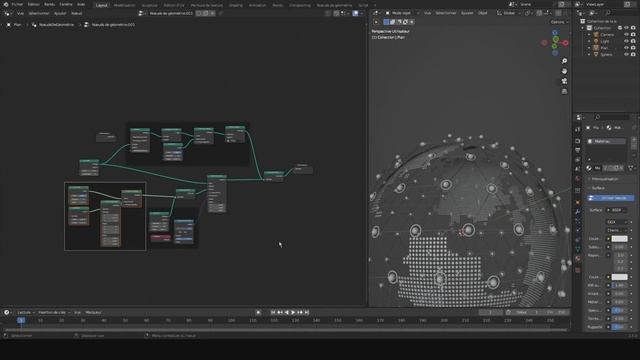640x360 pixels.
Task: Toggle Collection visibility eye
Action: (626, 28)
